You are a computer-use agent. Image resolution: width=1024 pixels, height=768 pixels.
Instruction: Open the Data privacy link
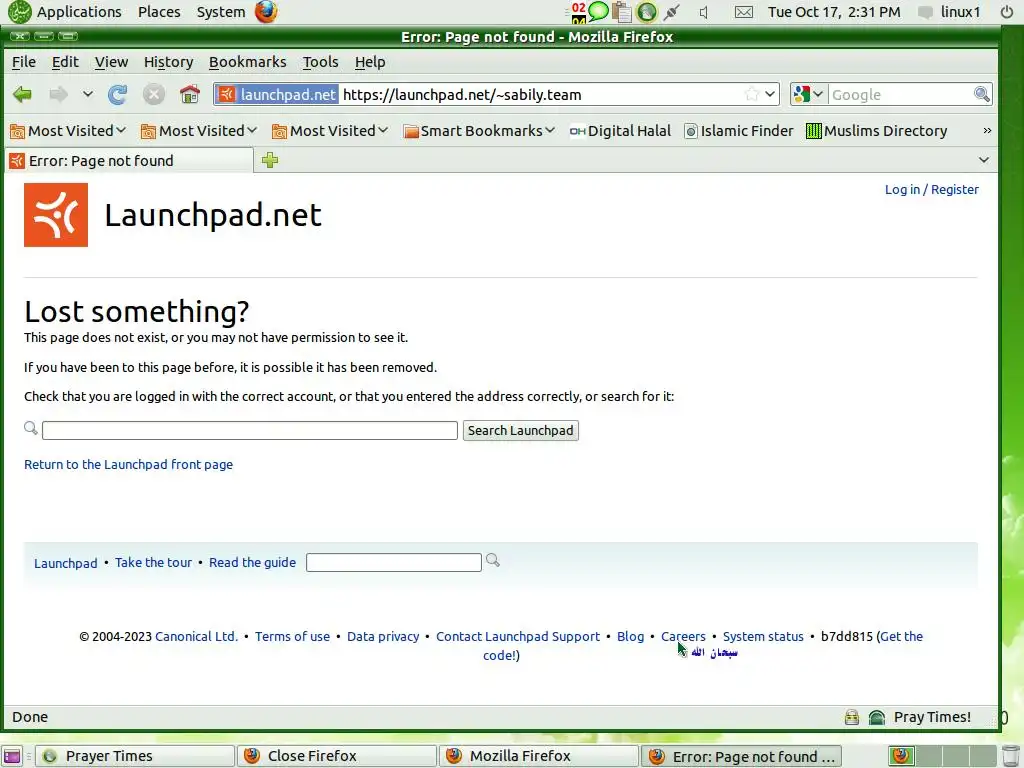point(383,636)
